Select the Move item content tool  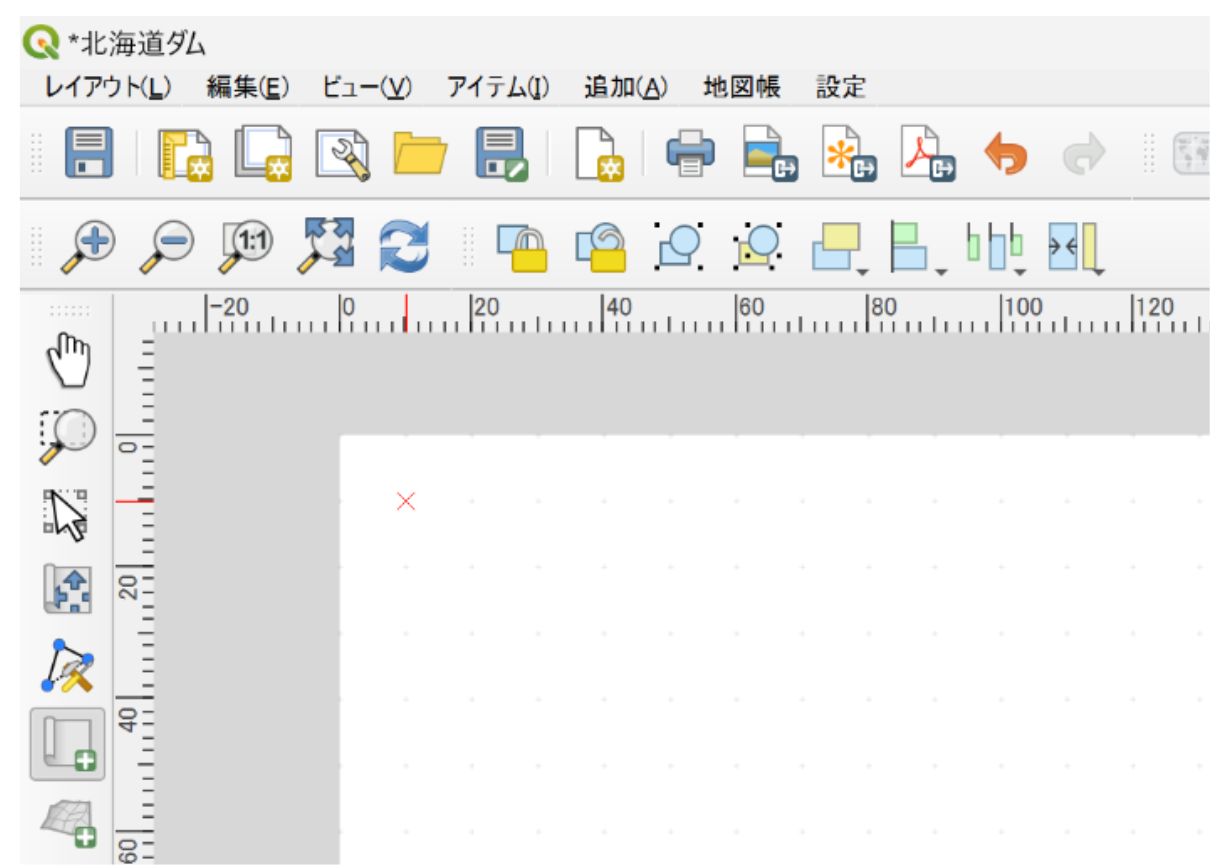point(68,588)
